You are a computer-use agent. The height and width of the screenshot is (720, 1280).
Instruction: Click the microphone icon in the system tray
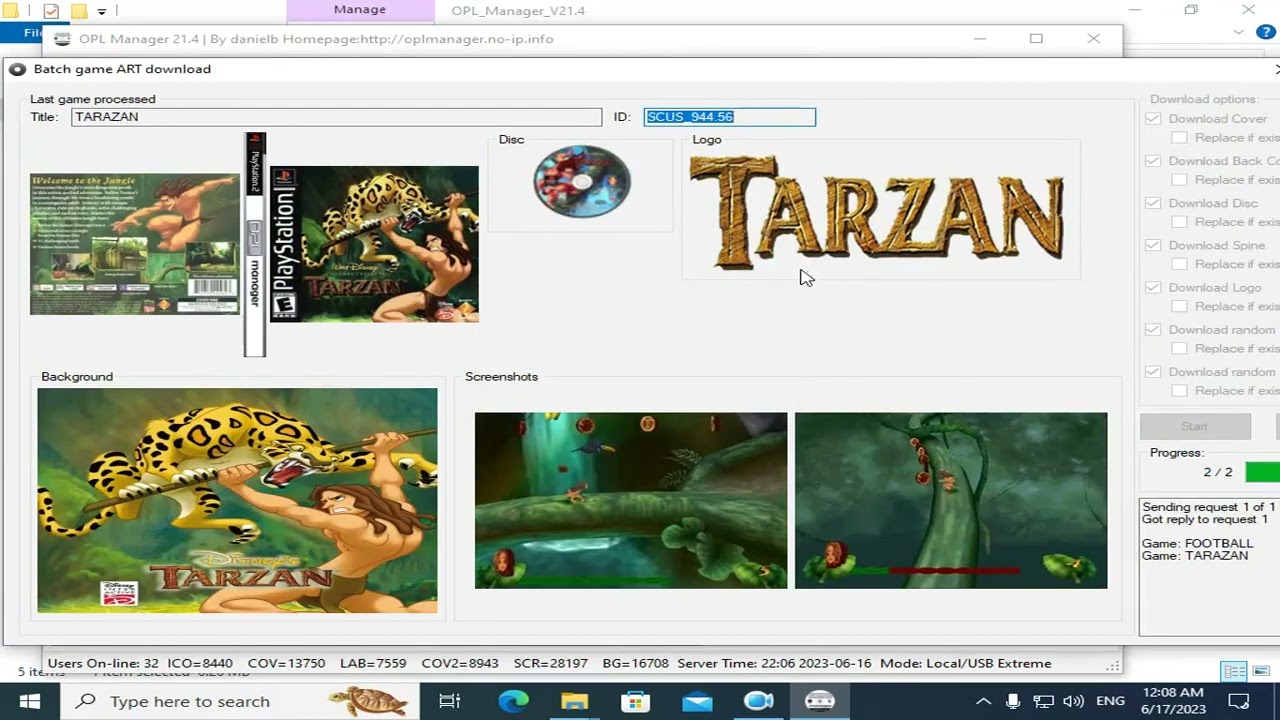(x=1013, y=701)
